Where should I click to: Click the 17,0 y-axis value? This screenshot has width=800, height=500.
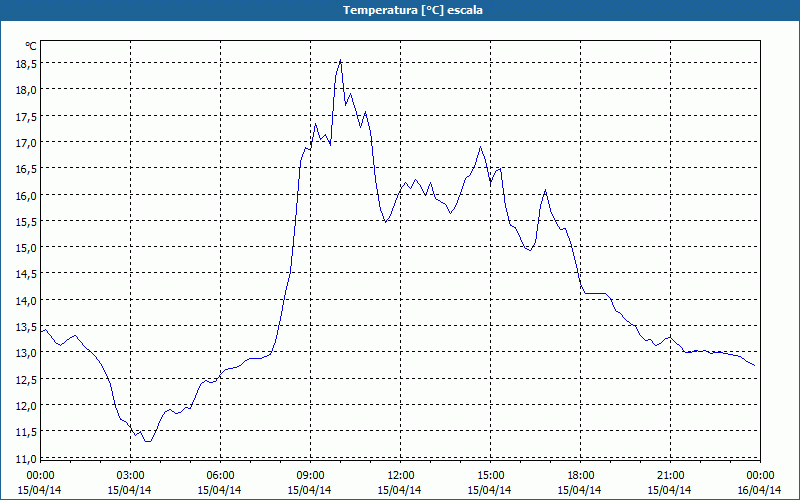pos(25,143)
